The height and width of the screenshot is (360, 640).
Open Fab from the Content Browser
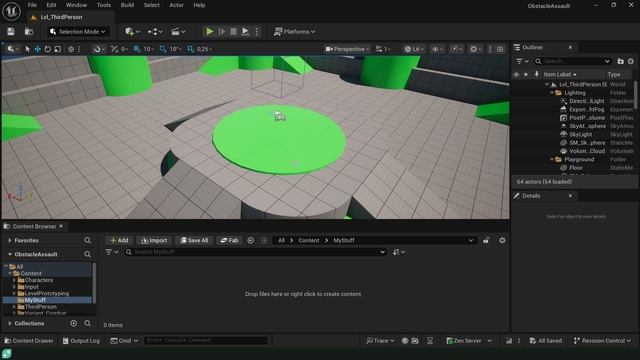229,240
